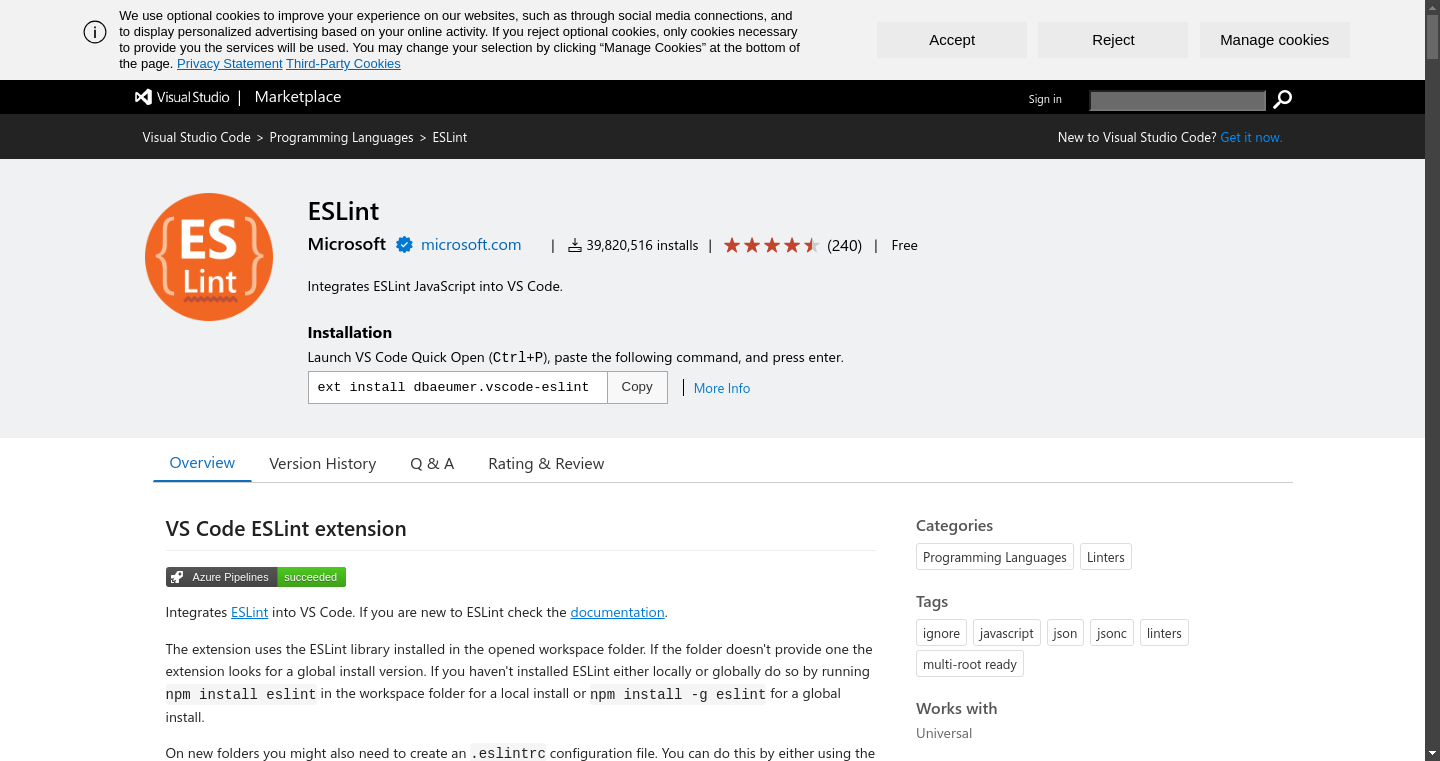Accept optional cookies
1440x761 pixels.
click(x=952, y=40)
